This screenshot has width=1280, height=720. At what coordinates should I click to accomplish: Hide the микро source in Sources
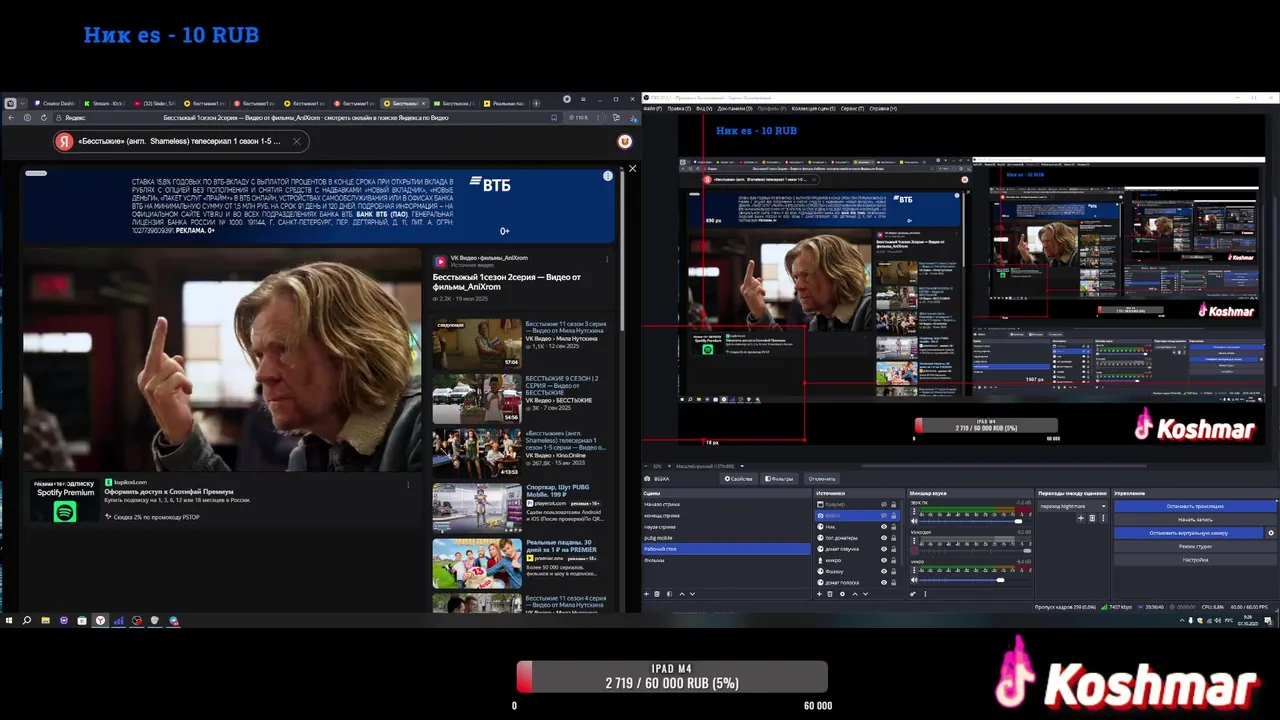click(884, 560)
